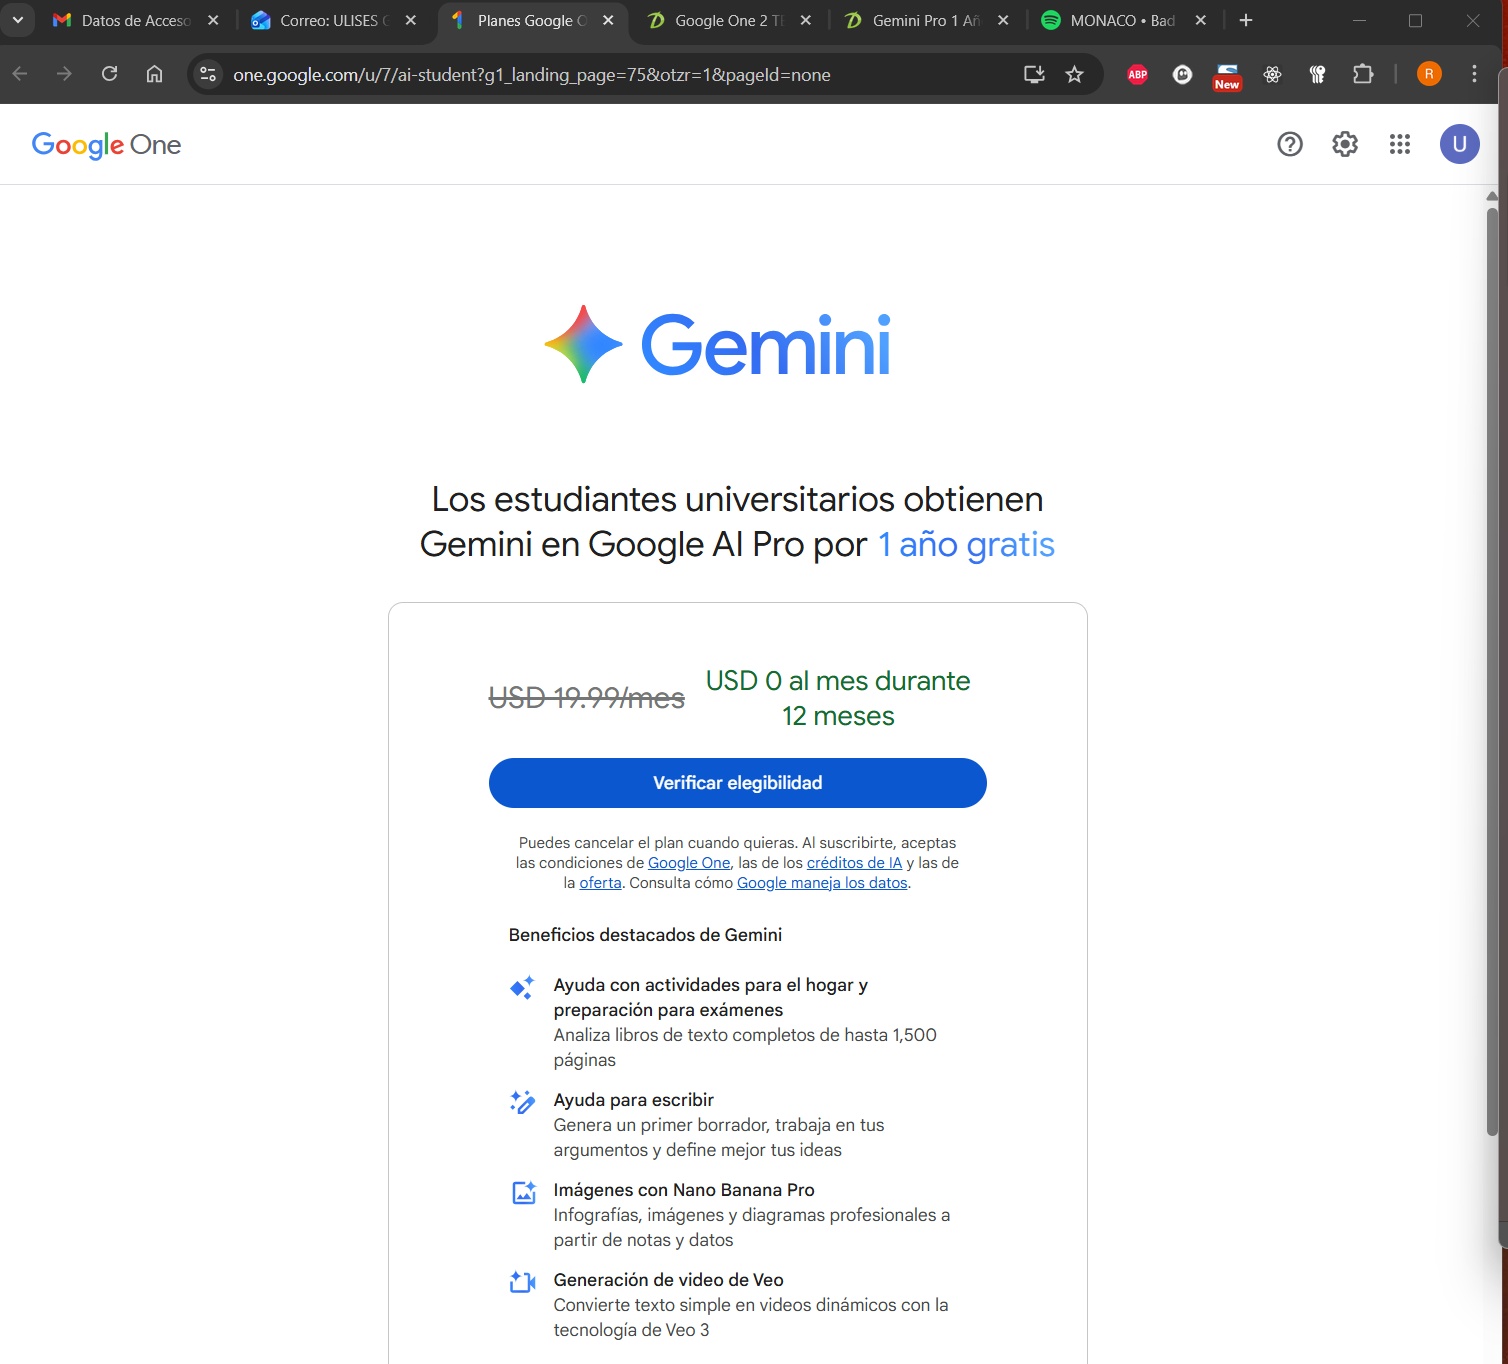Open the Google apps grid
This screenshot has width=1508, height=1364.
1400,145
